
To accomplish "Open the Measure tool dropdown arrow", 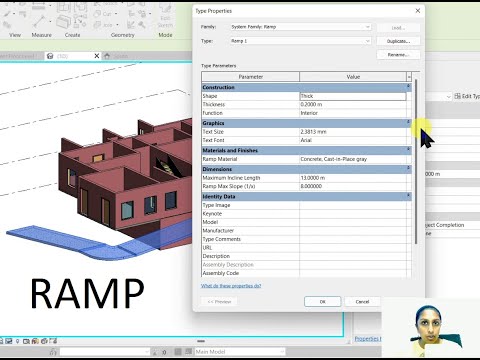I will [50, 22].
